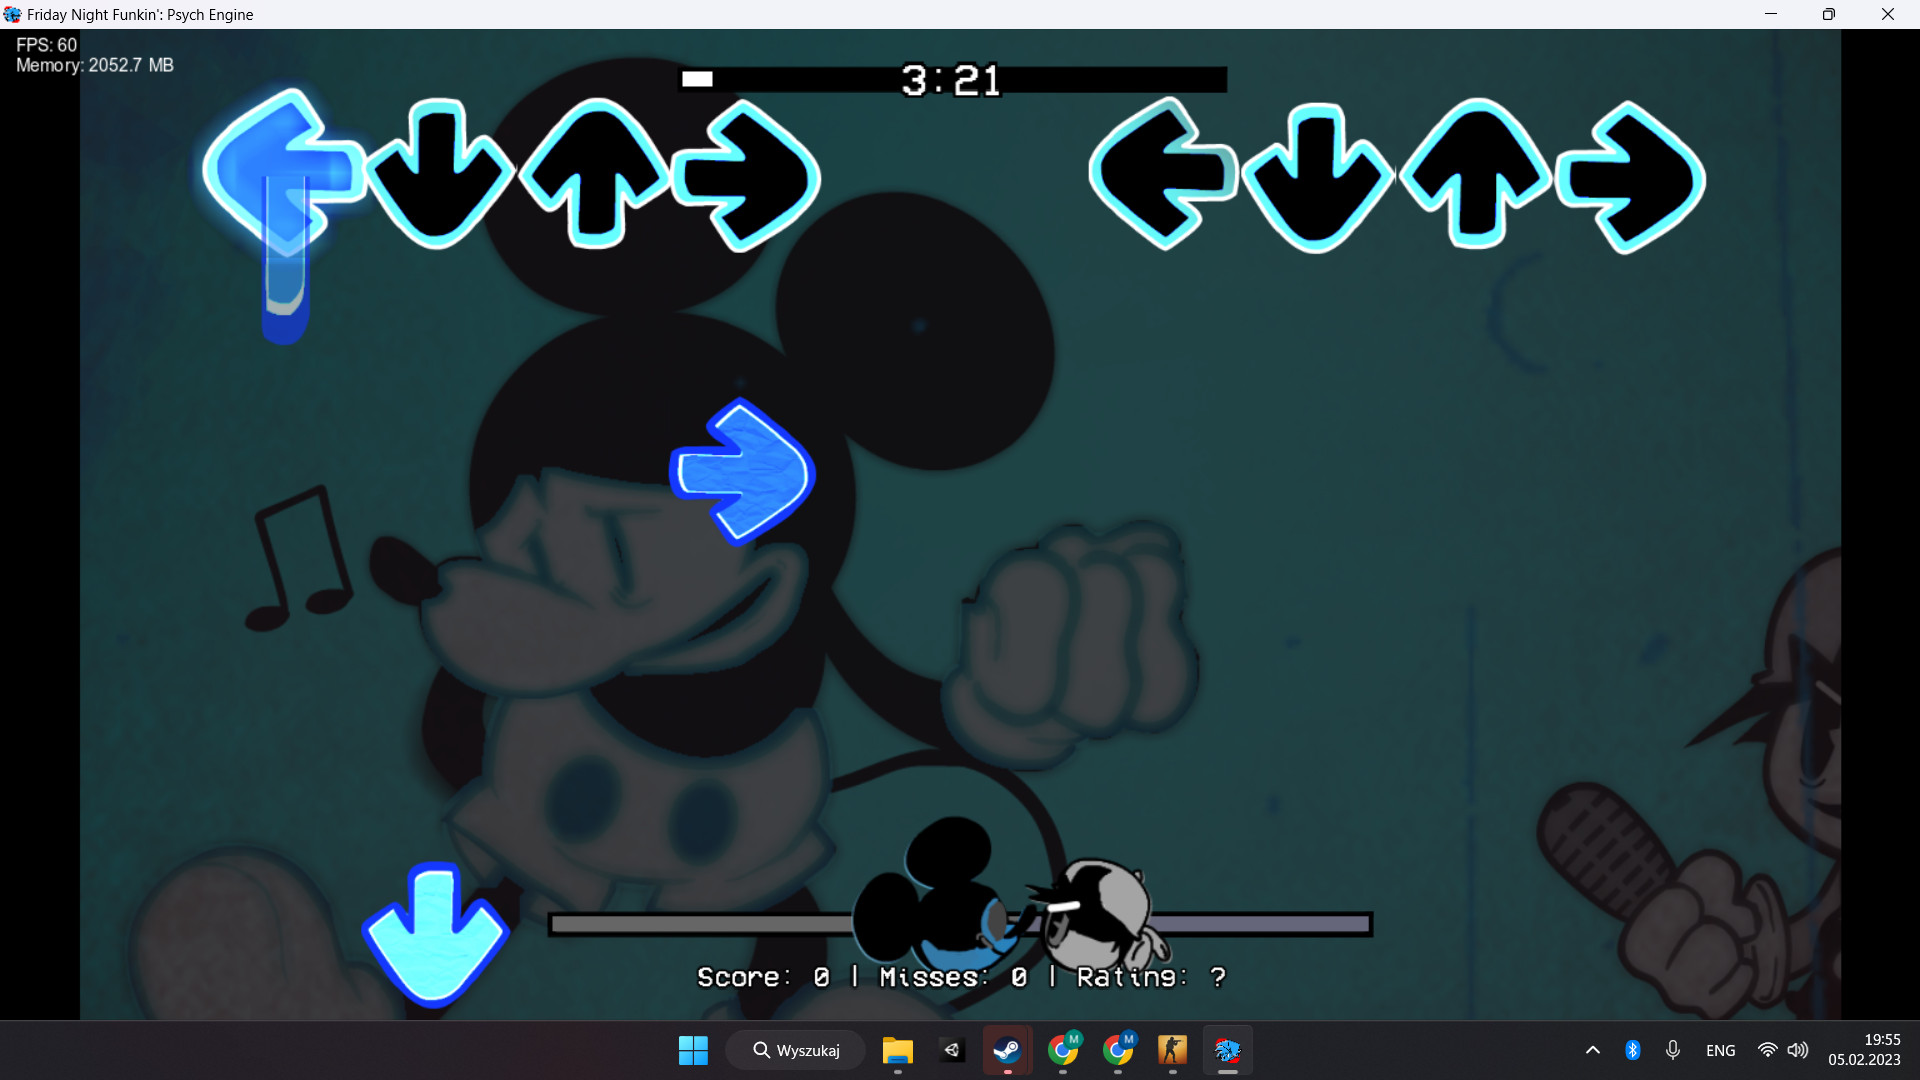Open the Wi-Fi network tray icon
The height and width of the screenshot is (1080, 1920).
1768,1050
